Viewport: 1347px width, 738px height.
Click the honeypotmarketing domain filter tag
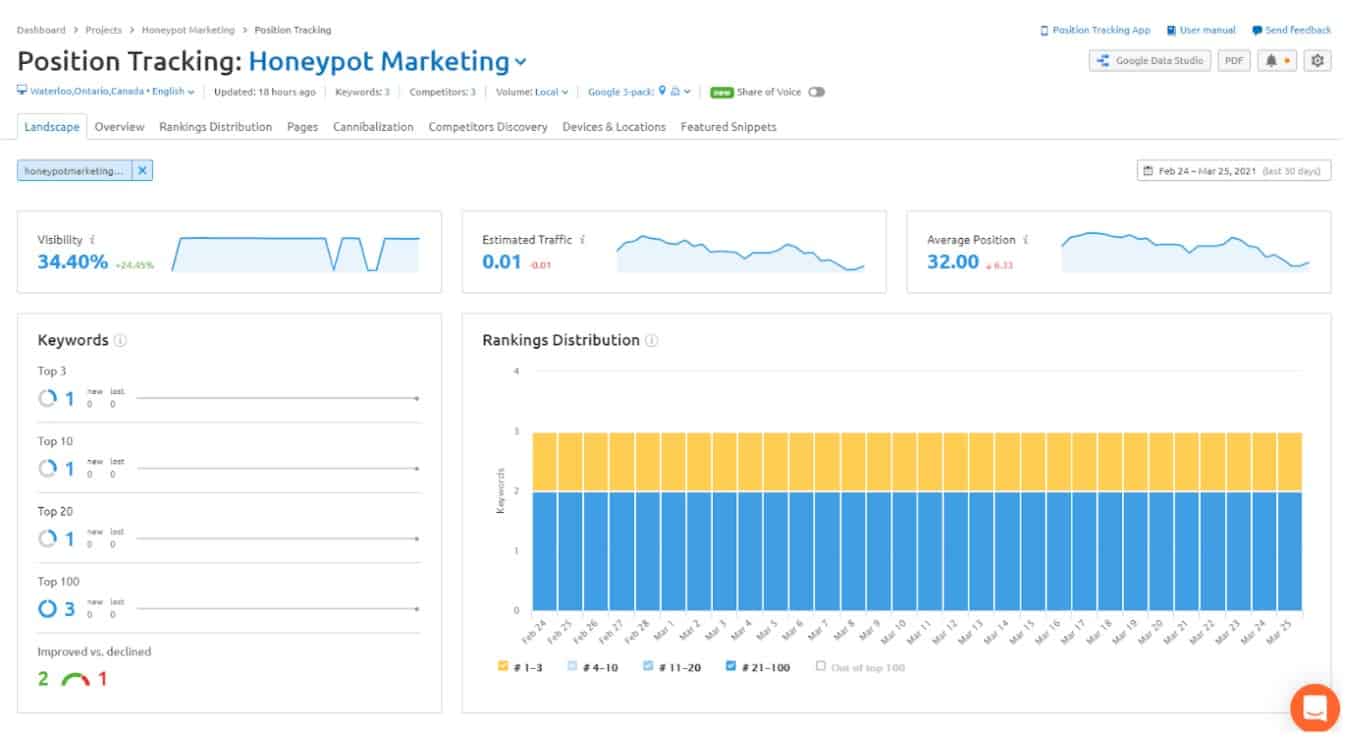coord(74,171)
